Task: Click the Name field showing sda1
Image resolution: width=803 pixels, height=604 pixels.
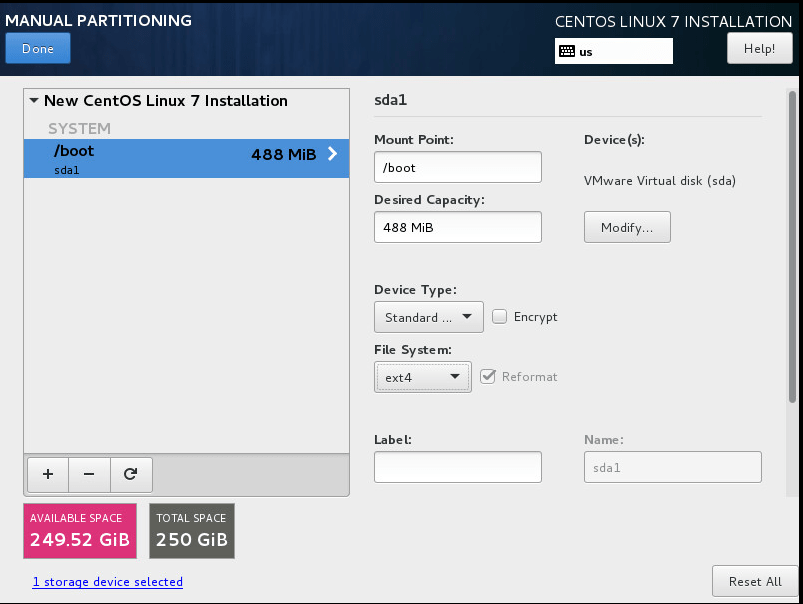Action: [672, 467]
